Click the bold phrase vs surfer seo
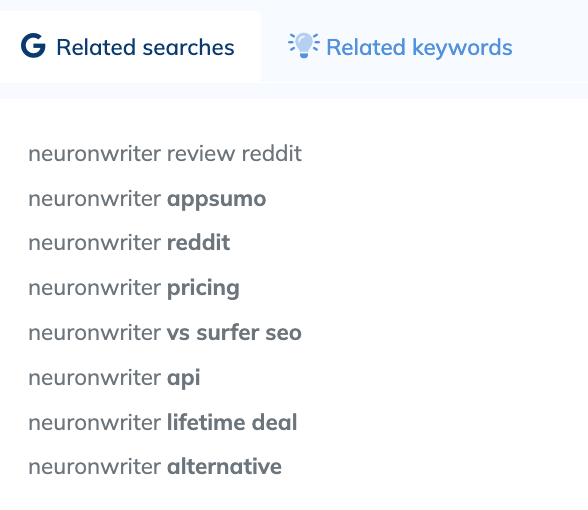The height and width of the screenshot is (510, 588). 234,333
